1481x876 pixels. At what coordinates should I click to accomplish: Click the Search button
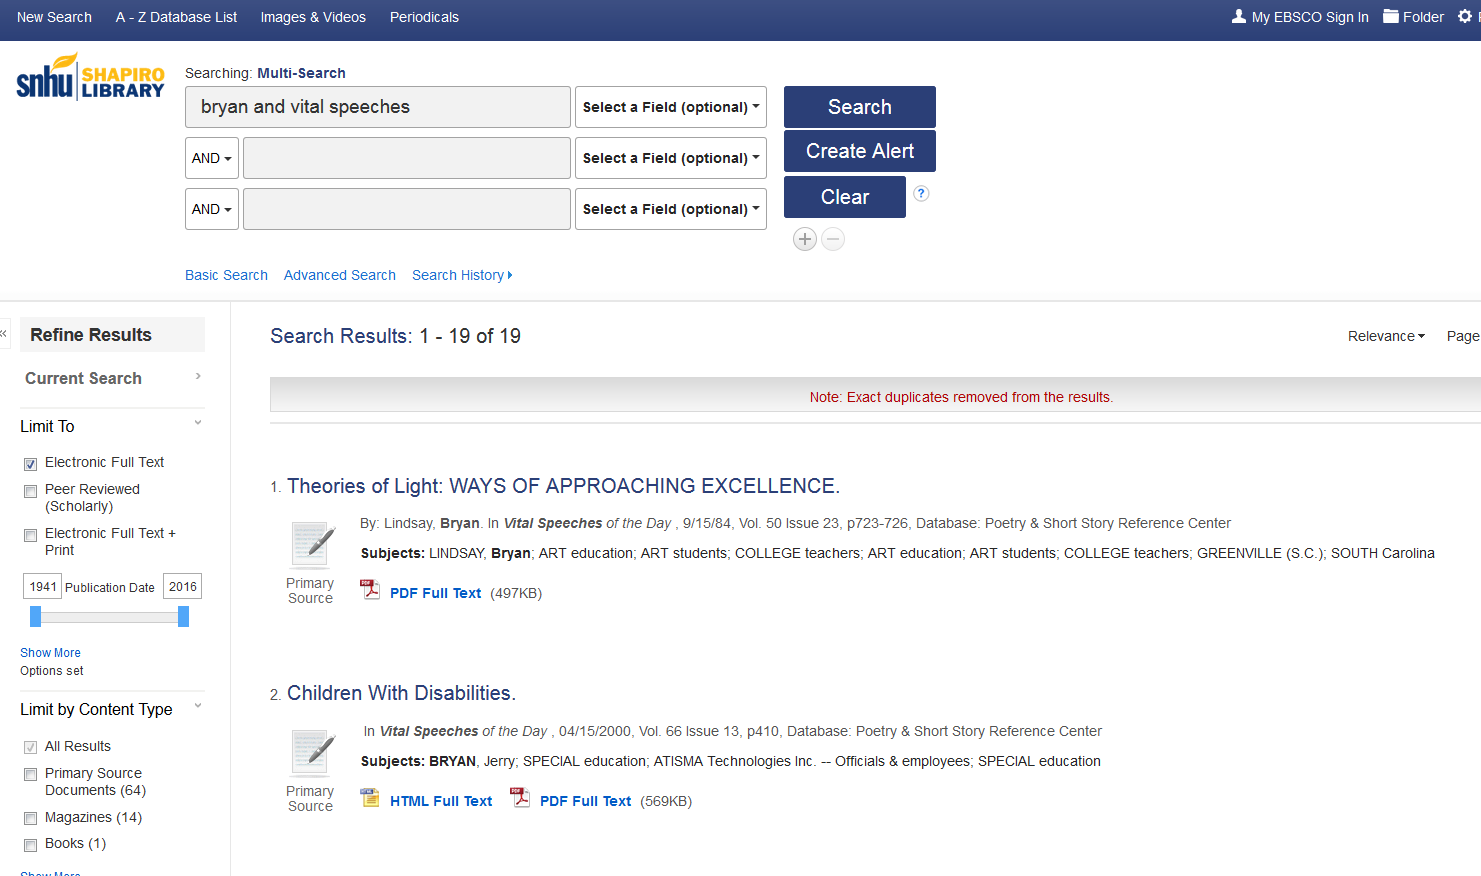coord(860,107)
